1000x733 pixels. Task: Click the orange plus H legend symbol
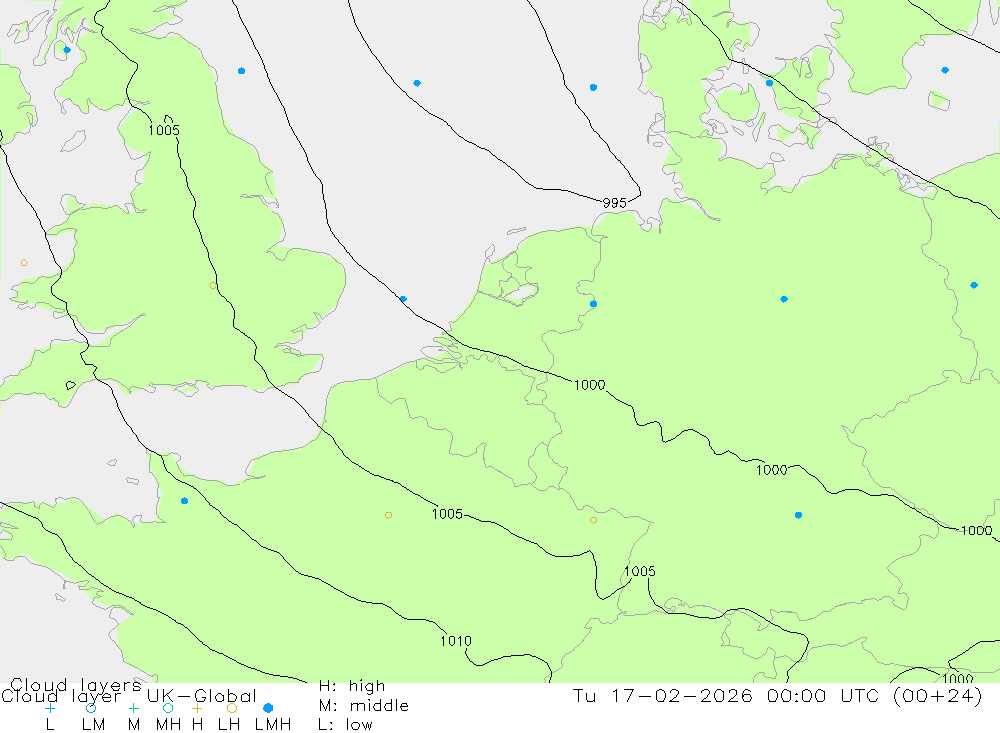point(197,708)
